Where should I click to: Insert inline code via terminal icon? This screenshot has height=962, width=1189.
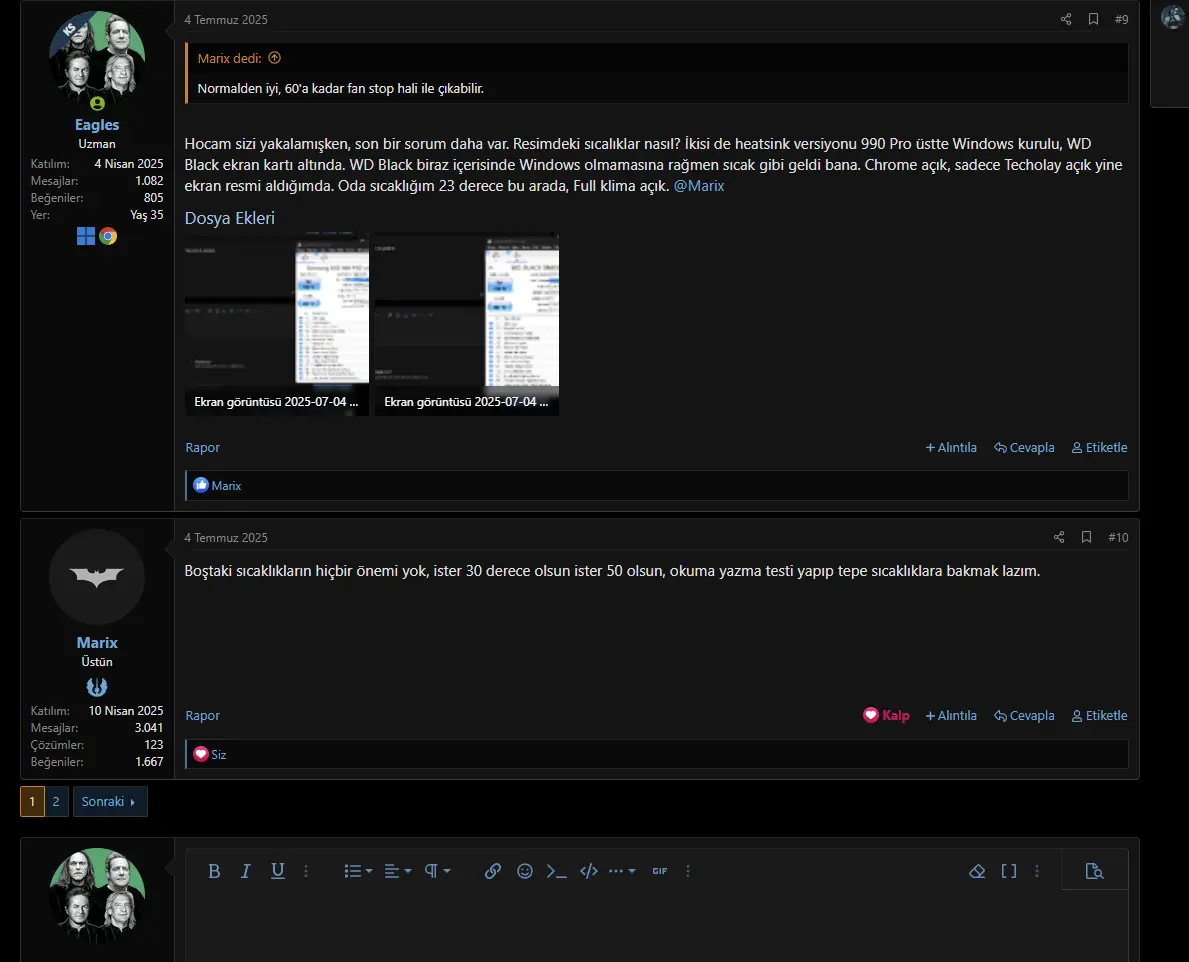(x=557, y=871)
